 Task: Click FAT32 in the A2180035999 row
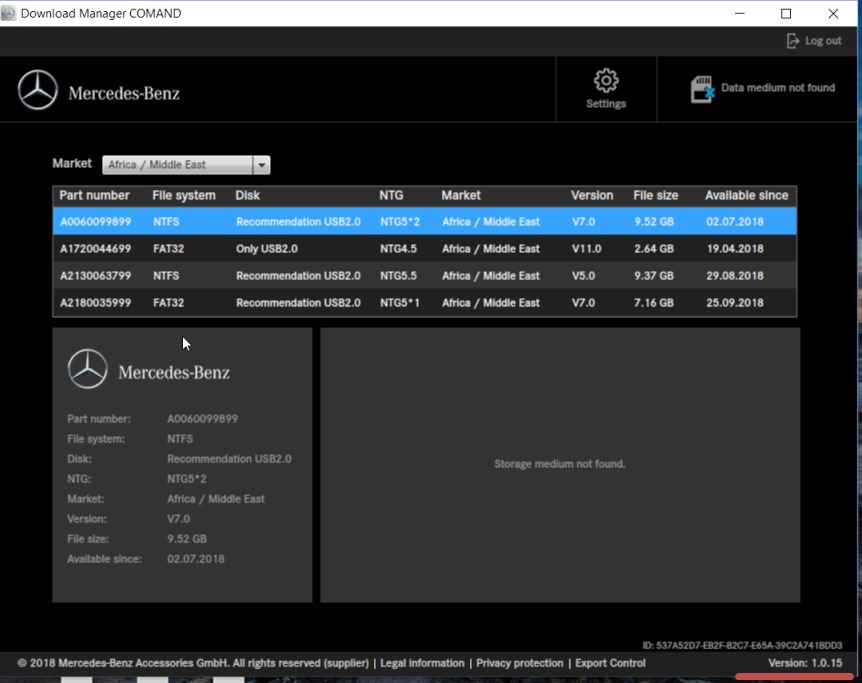[168, 302]
